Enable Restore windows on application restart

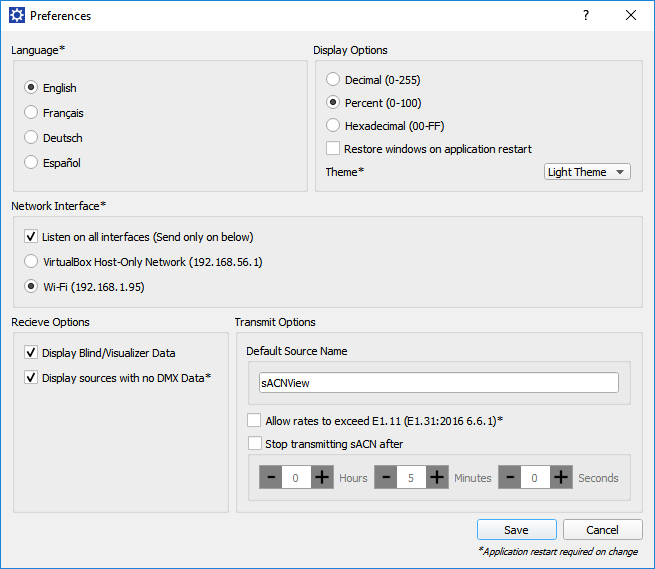click(334, 148)
